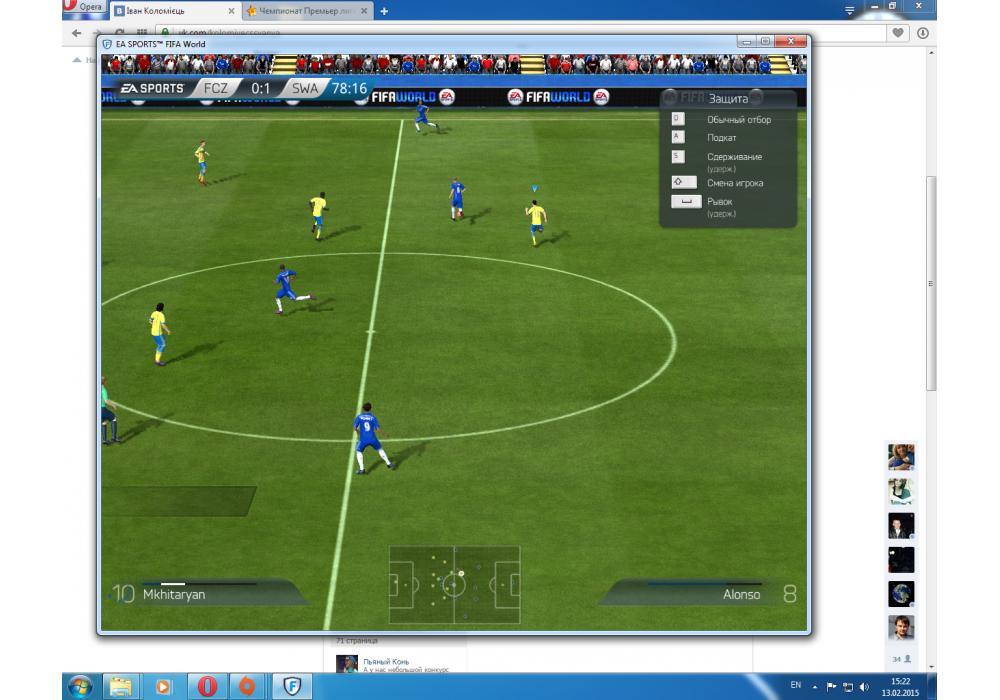
Task: Click the Защита panel header
Action: (728, 98)
